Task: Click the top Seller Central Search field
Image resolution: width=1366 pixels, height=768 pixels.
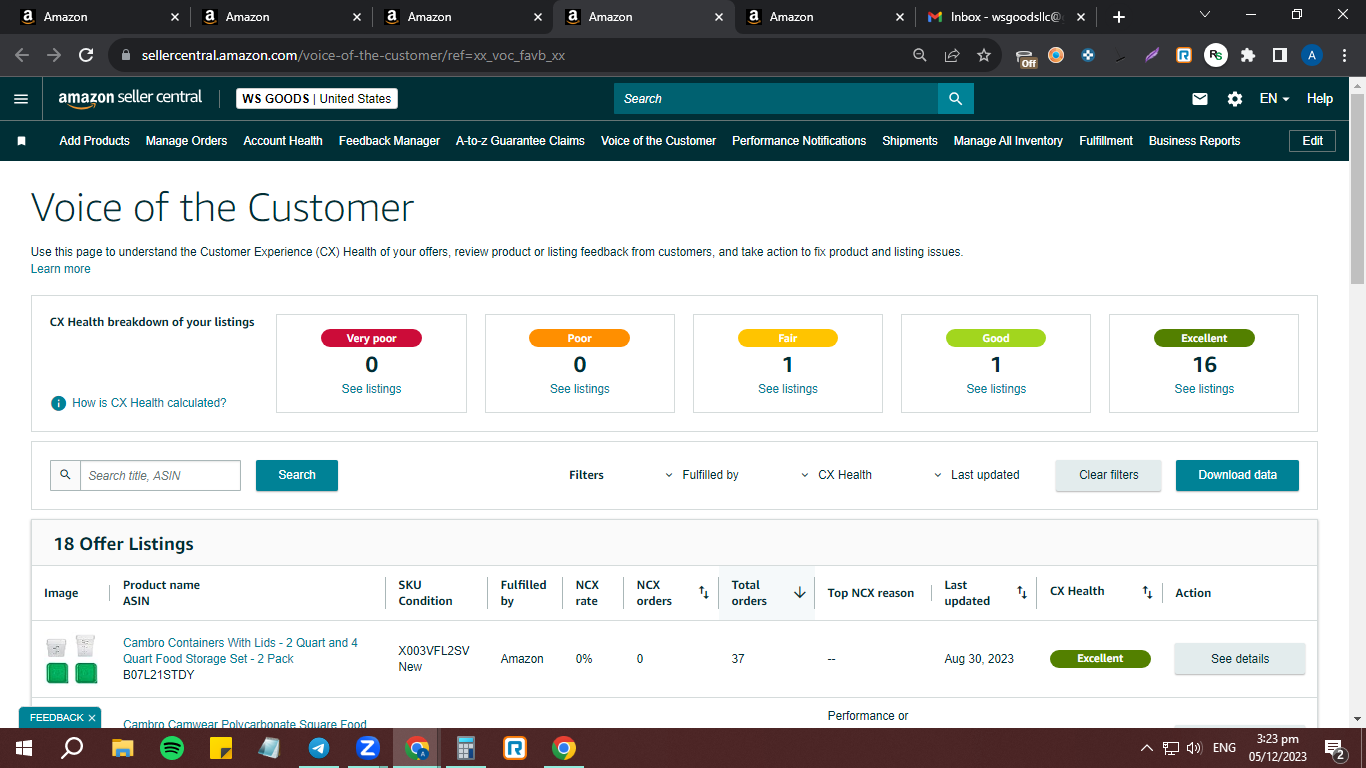Action: [776, 99]
